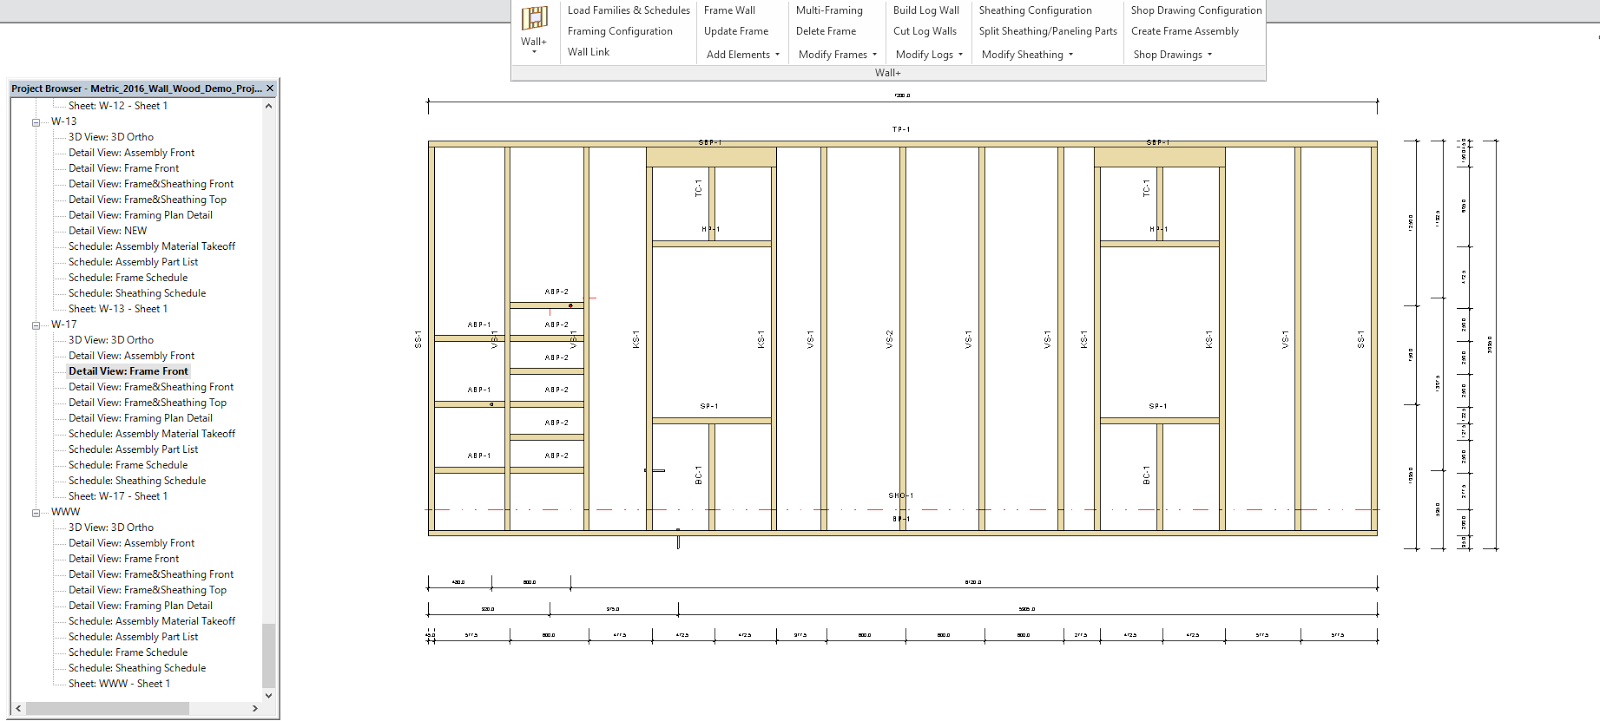
Task: Open Sheathing Configuration
Action: [x=1035, y=10]
